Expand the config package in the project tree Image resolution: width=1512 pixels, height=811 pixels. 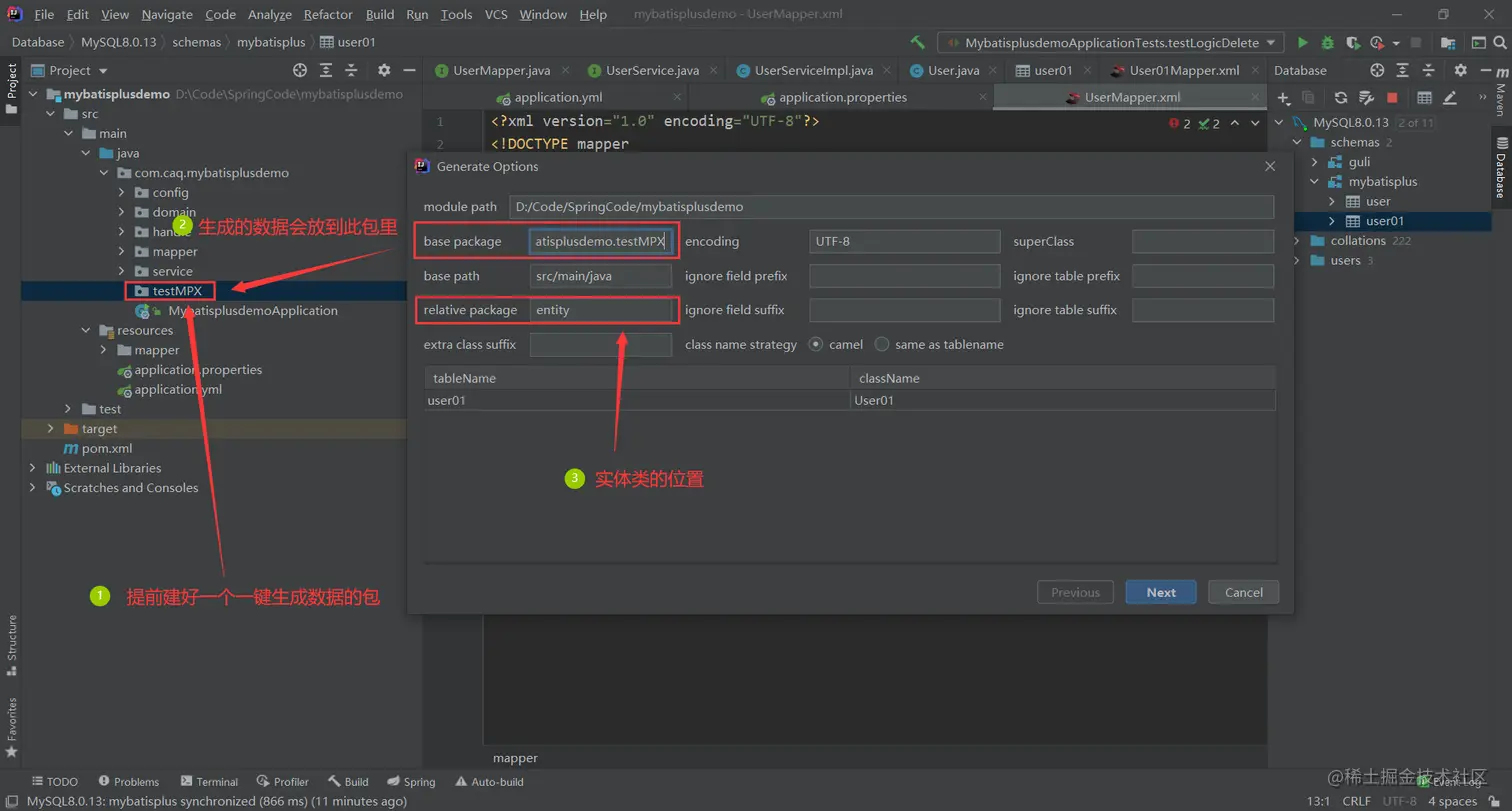pyautogui.click(x=121, y=192)
